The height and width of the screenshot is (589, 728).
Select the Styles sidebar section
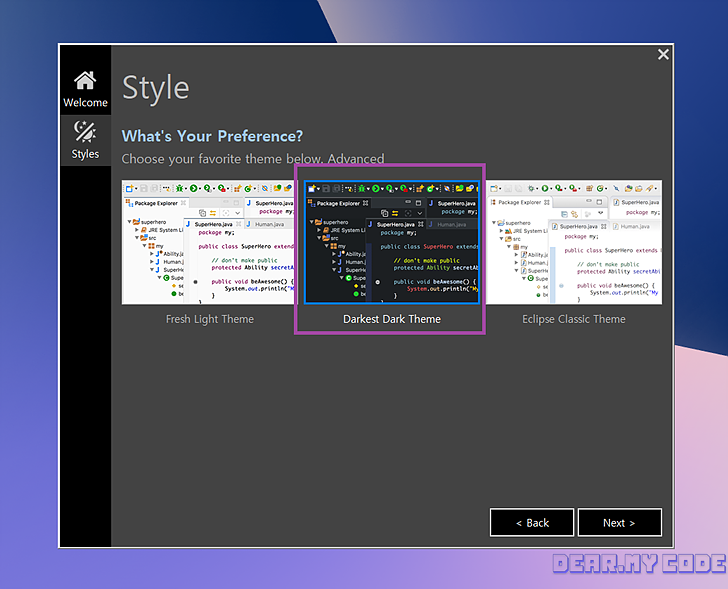(85, 140)
